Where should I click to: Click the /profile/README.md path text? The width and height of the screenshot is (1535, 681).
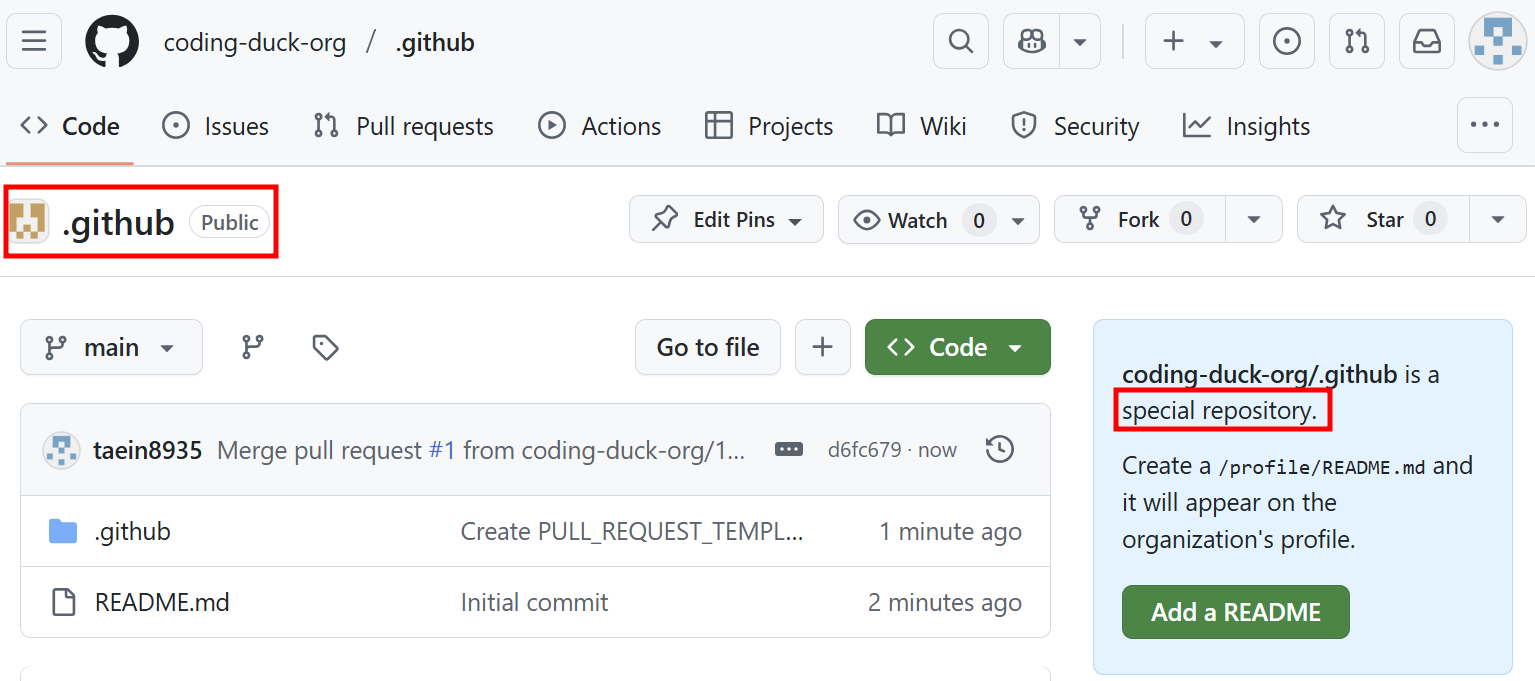(1322, 467)
